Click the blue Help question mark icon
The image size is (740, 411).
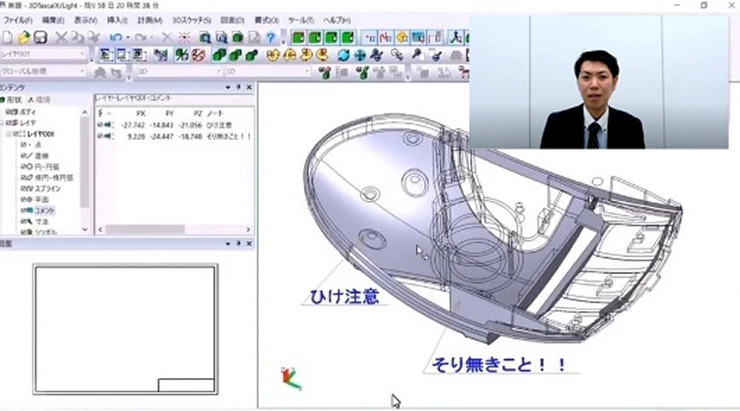[x=270, y=38]
